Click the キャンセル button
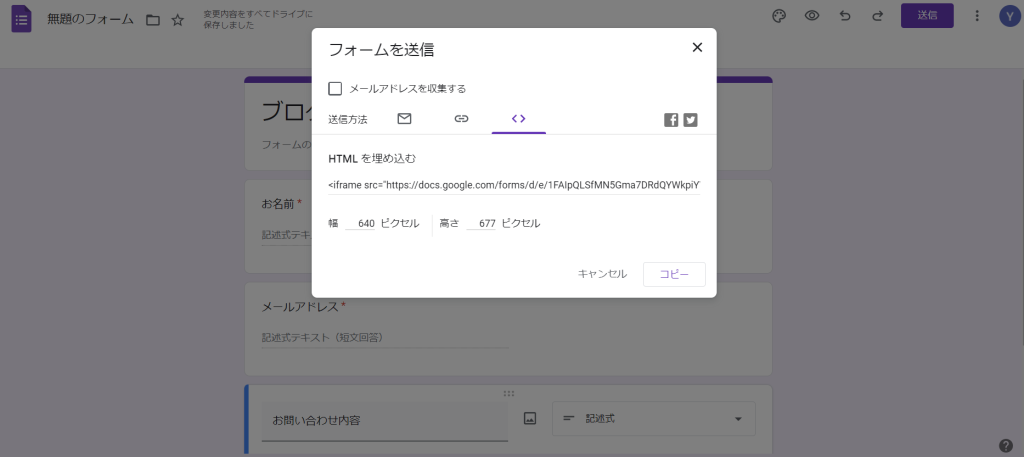 pyautogui.click(x=602, y=274)
